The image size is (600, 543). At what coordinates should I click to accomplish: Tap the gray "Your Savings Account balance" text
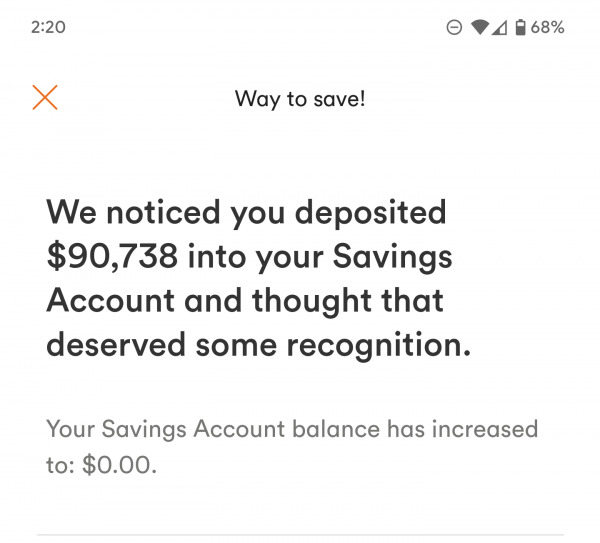click(212, 430)
